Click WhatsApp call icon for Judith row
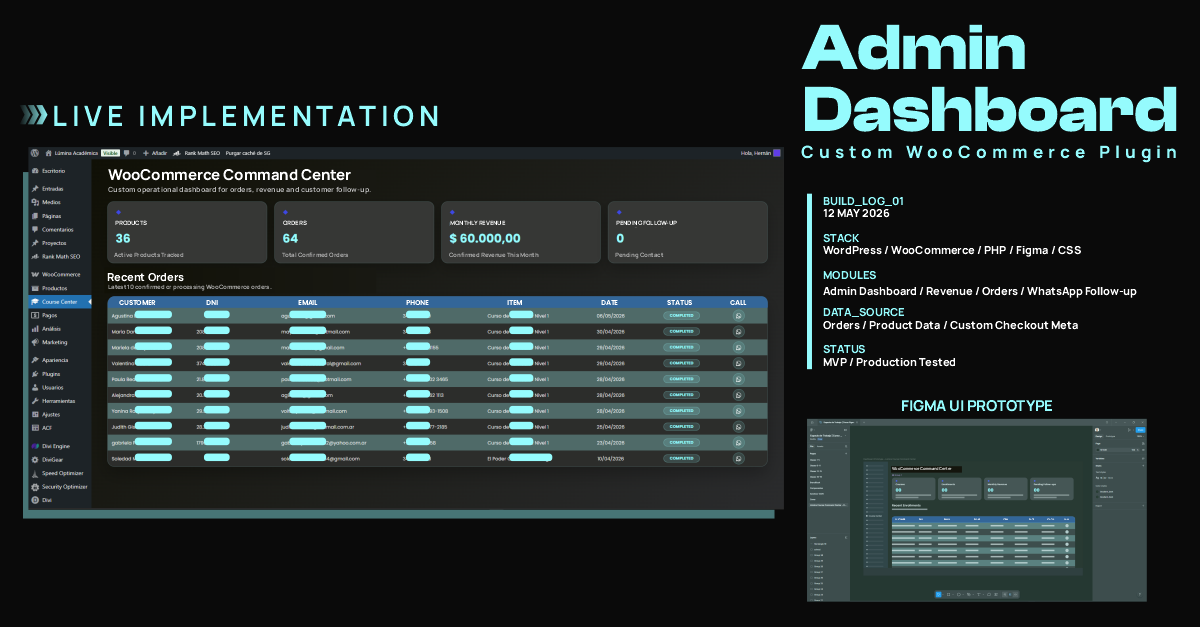 [738, 427]
